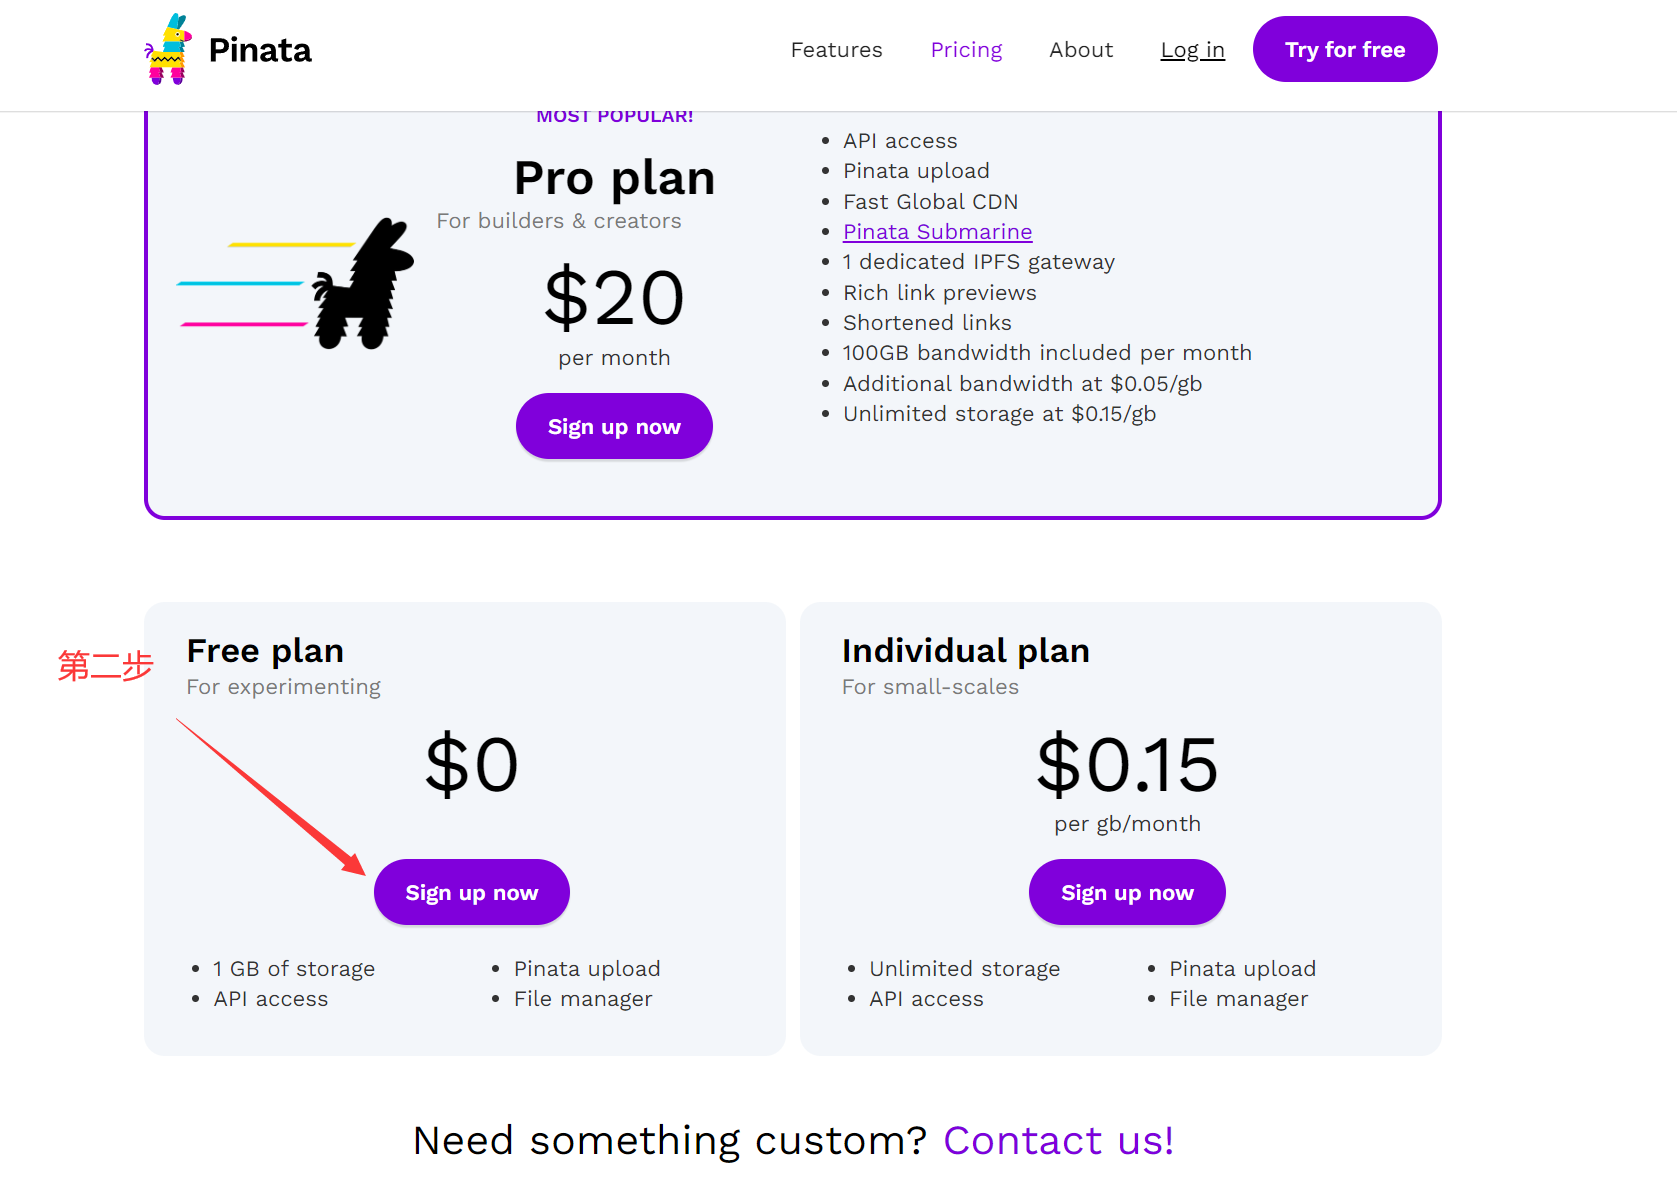Go to the Pricing page
Image resolution: width=1677 pixels, height=1186 pixels.
[x=966, y=50]
